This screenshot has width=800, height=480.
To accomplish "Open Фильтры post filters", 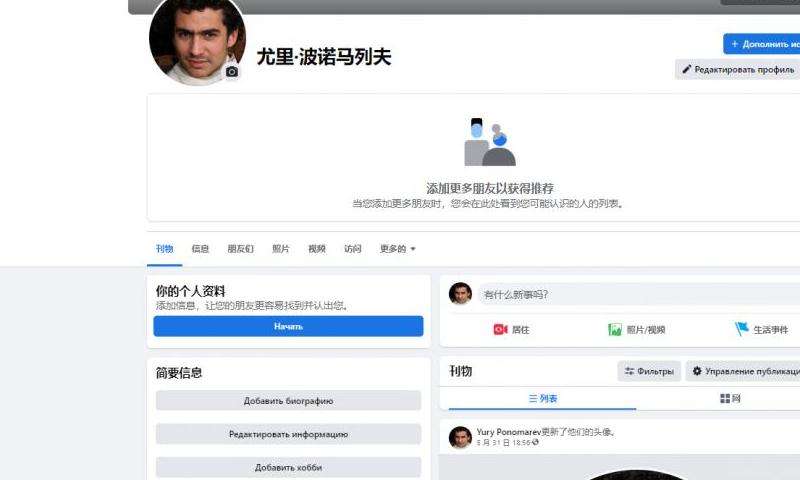I will pos(649,371).
